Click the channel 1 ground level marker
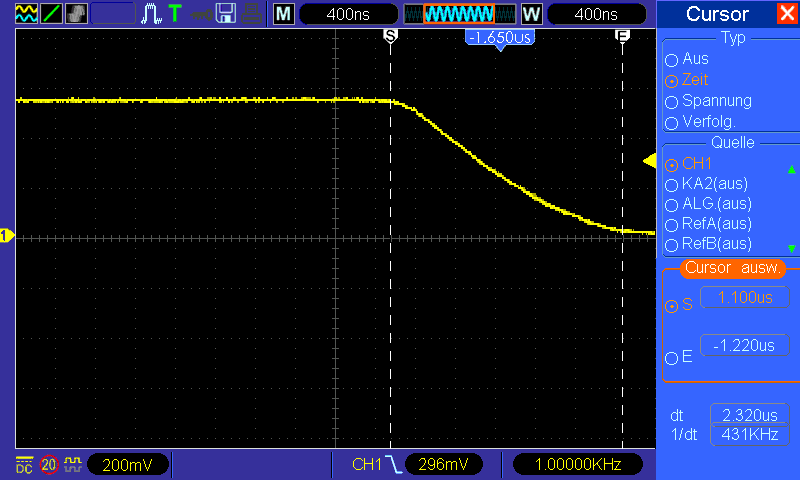Screen dimensions: 800x480 (7, 236)
